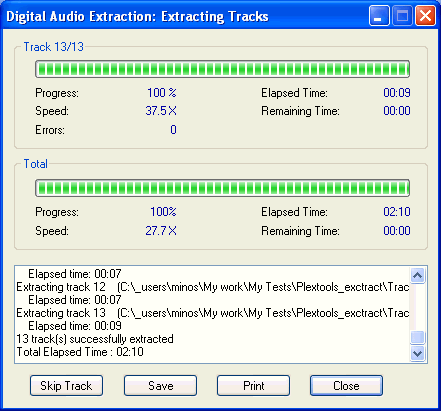Select the 'Extracting track 13' log line
The width and height of the screenshot is (441, 411).
(212, 313)
